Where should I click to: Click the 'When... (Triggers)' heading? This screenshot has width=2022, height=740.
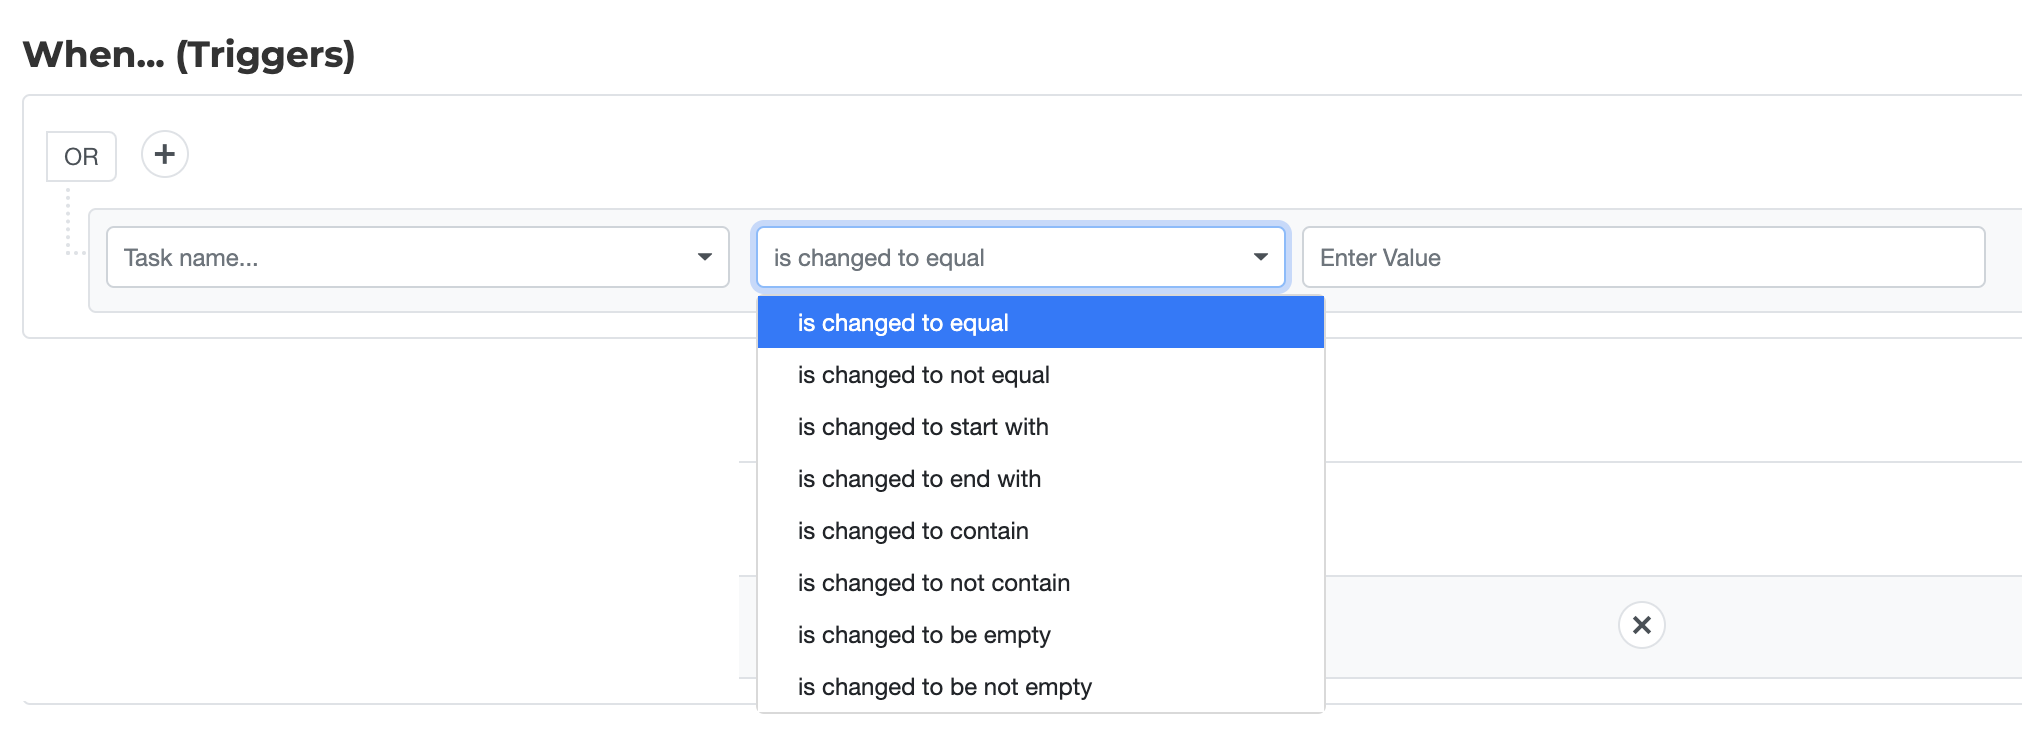(189, 54)
